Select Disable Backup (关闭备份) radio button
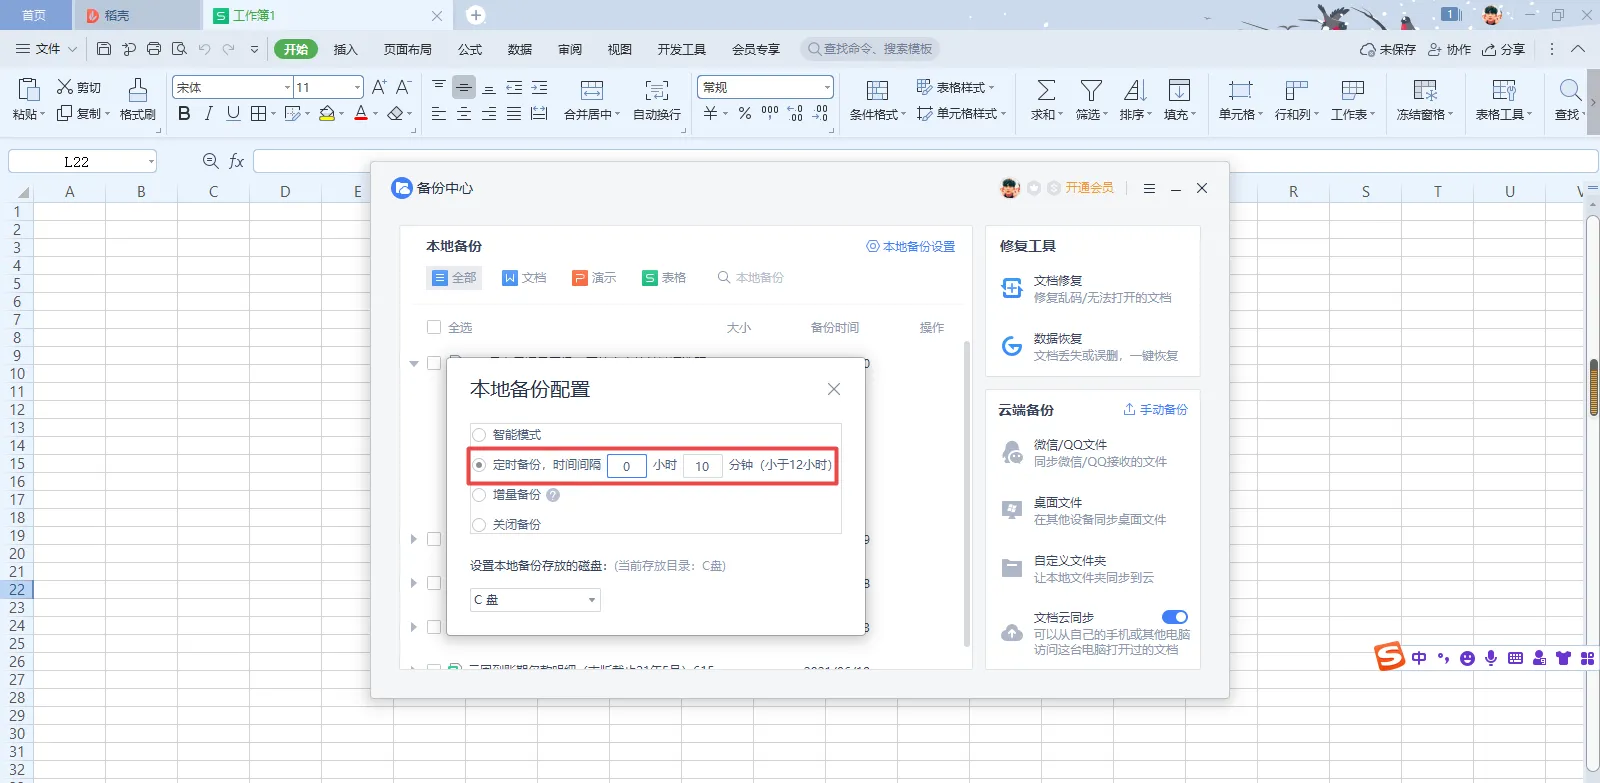The width and height of the screenshot is (1600, 783). [479, 525]
